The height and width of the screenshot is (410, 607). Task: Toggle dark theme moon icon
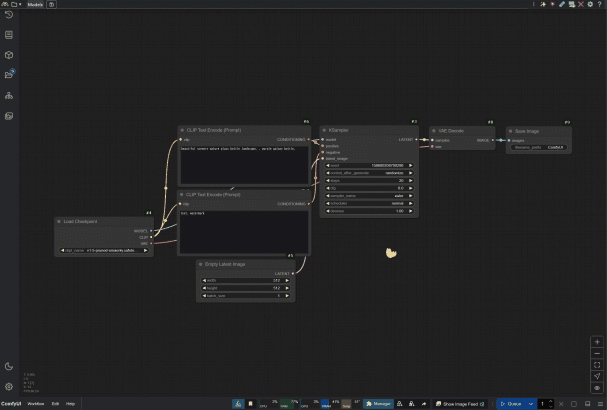9,366
